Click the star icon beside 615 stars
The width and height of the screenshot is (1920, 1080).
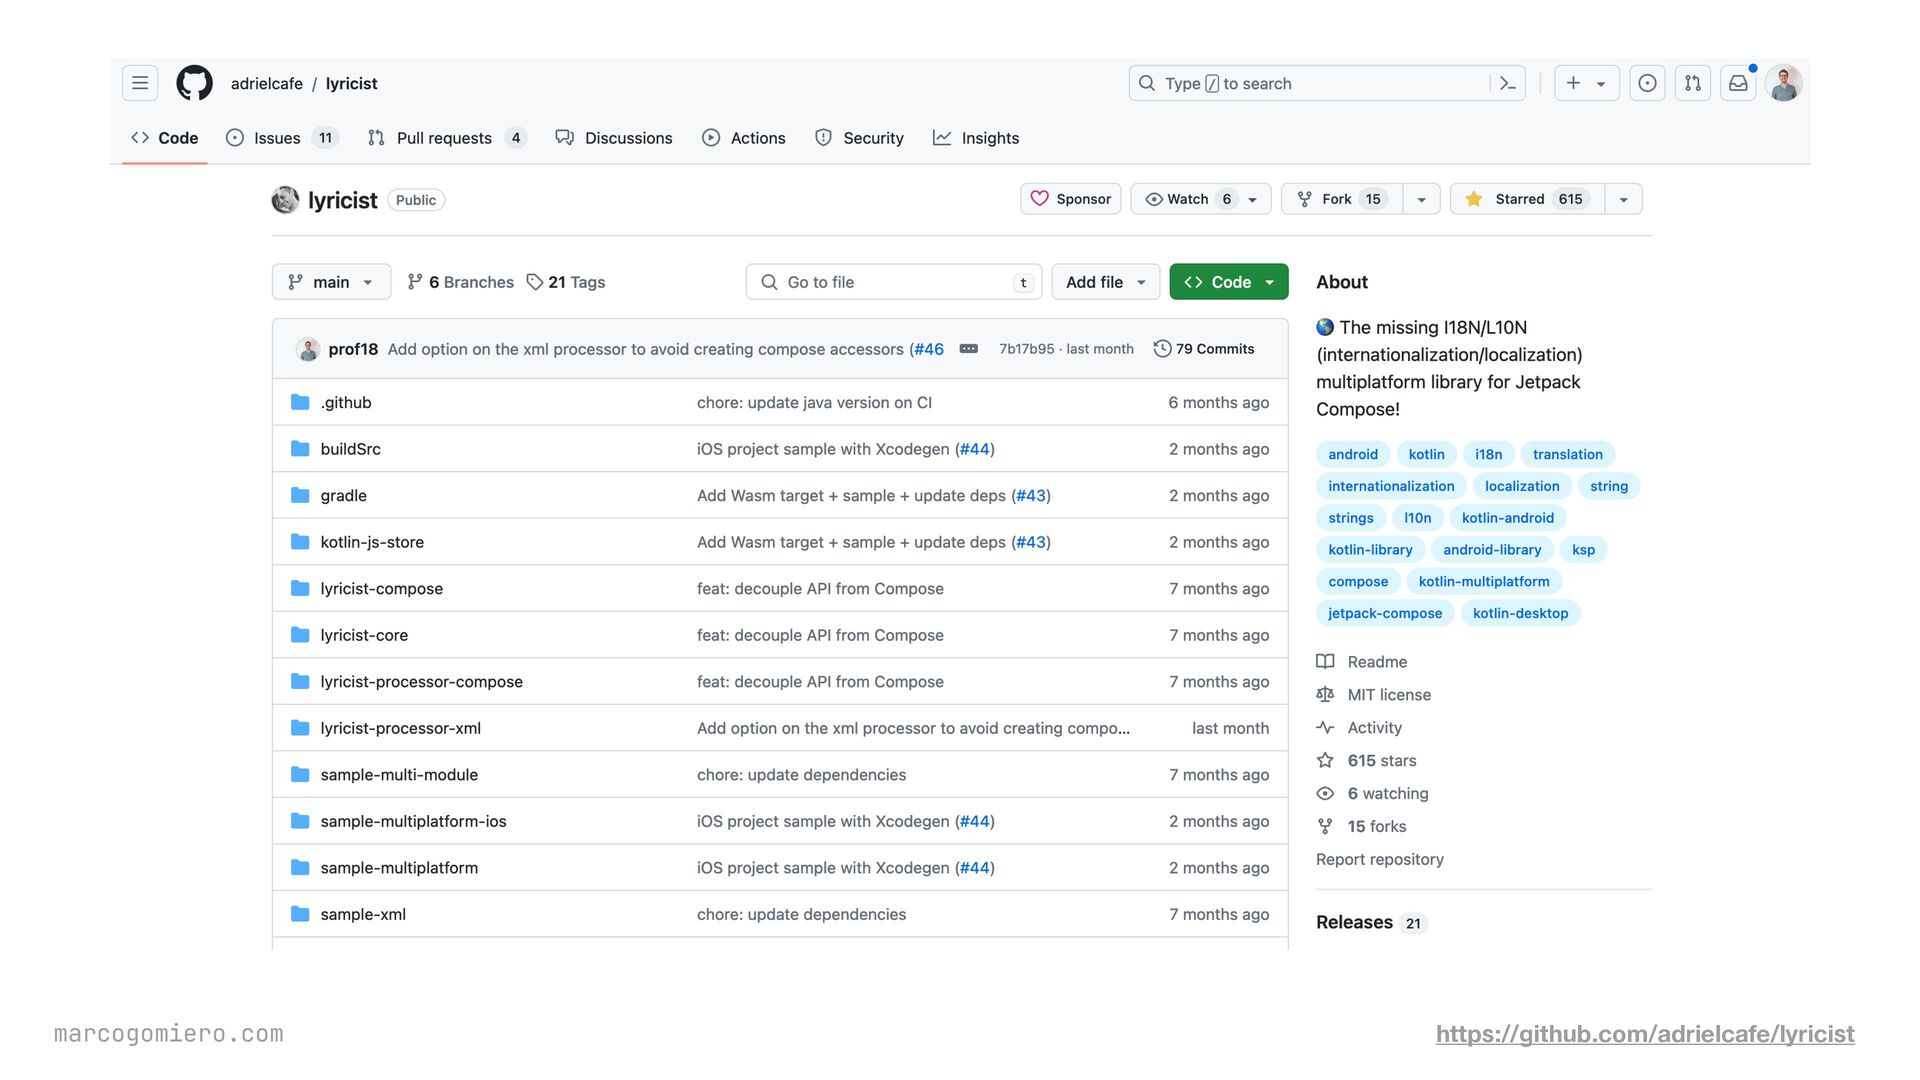[x=1325, y=760]
